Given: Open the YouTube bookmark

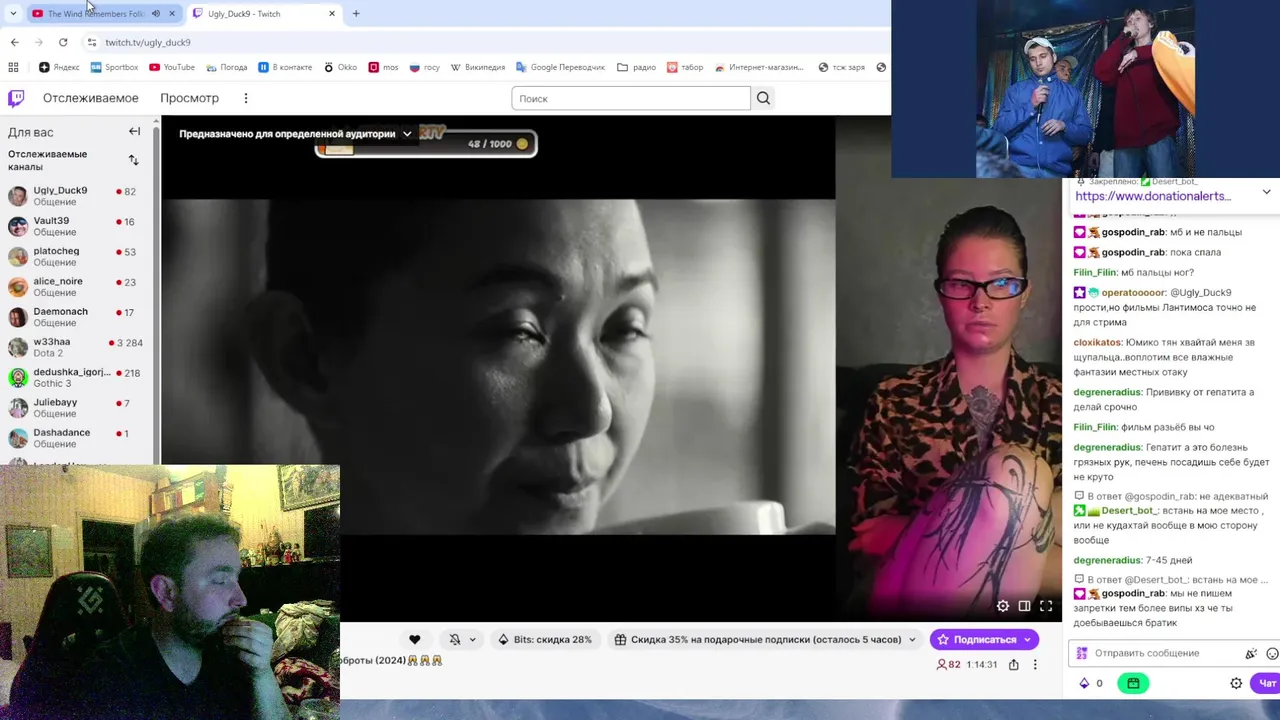Looking at the screenshot, I should click(x=172, y=67).
